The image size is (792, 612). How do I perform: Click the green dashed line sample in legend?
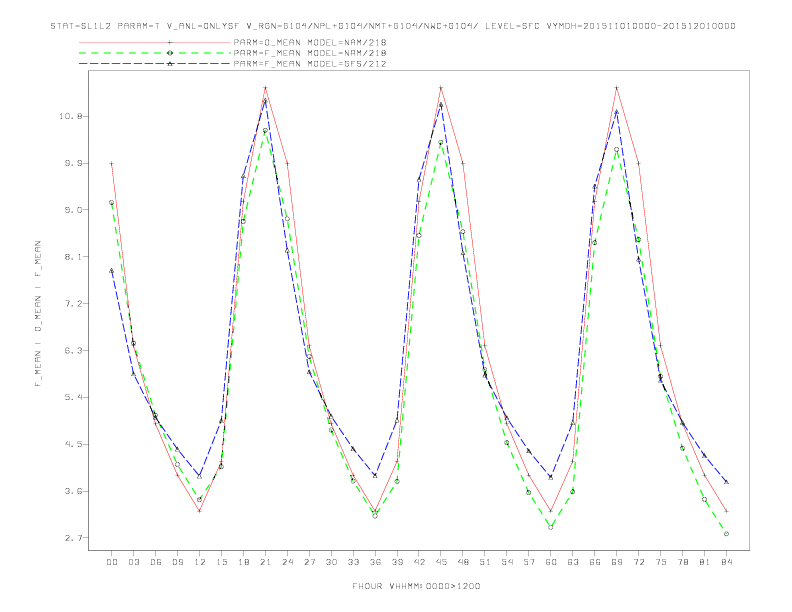click(155, 53)
